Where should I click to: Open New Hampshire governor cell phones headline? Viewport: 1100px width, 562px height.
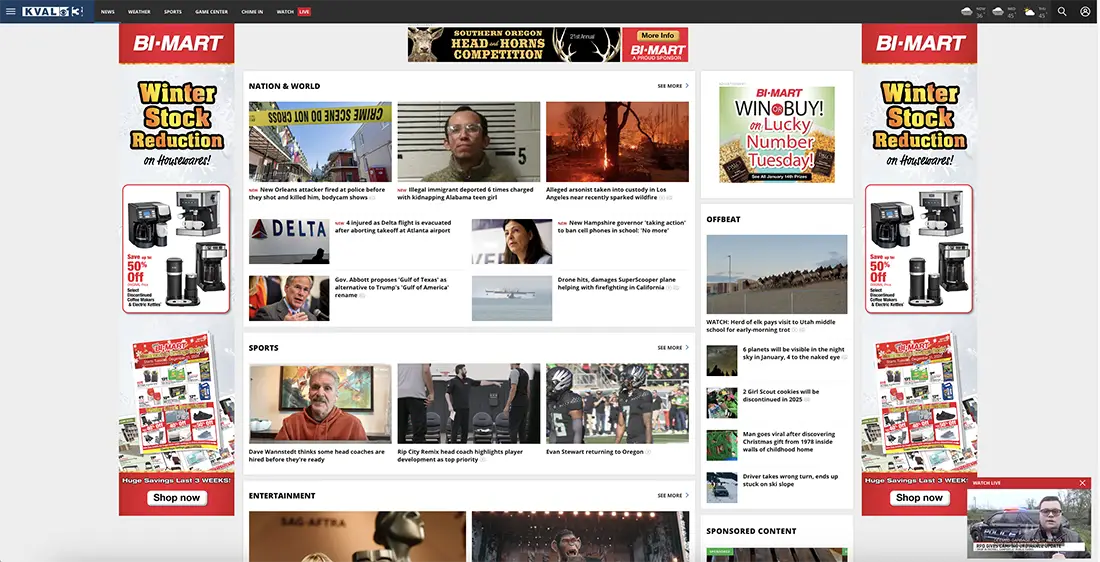pos(622,227)
